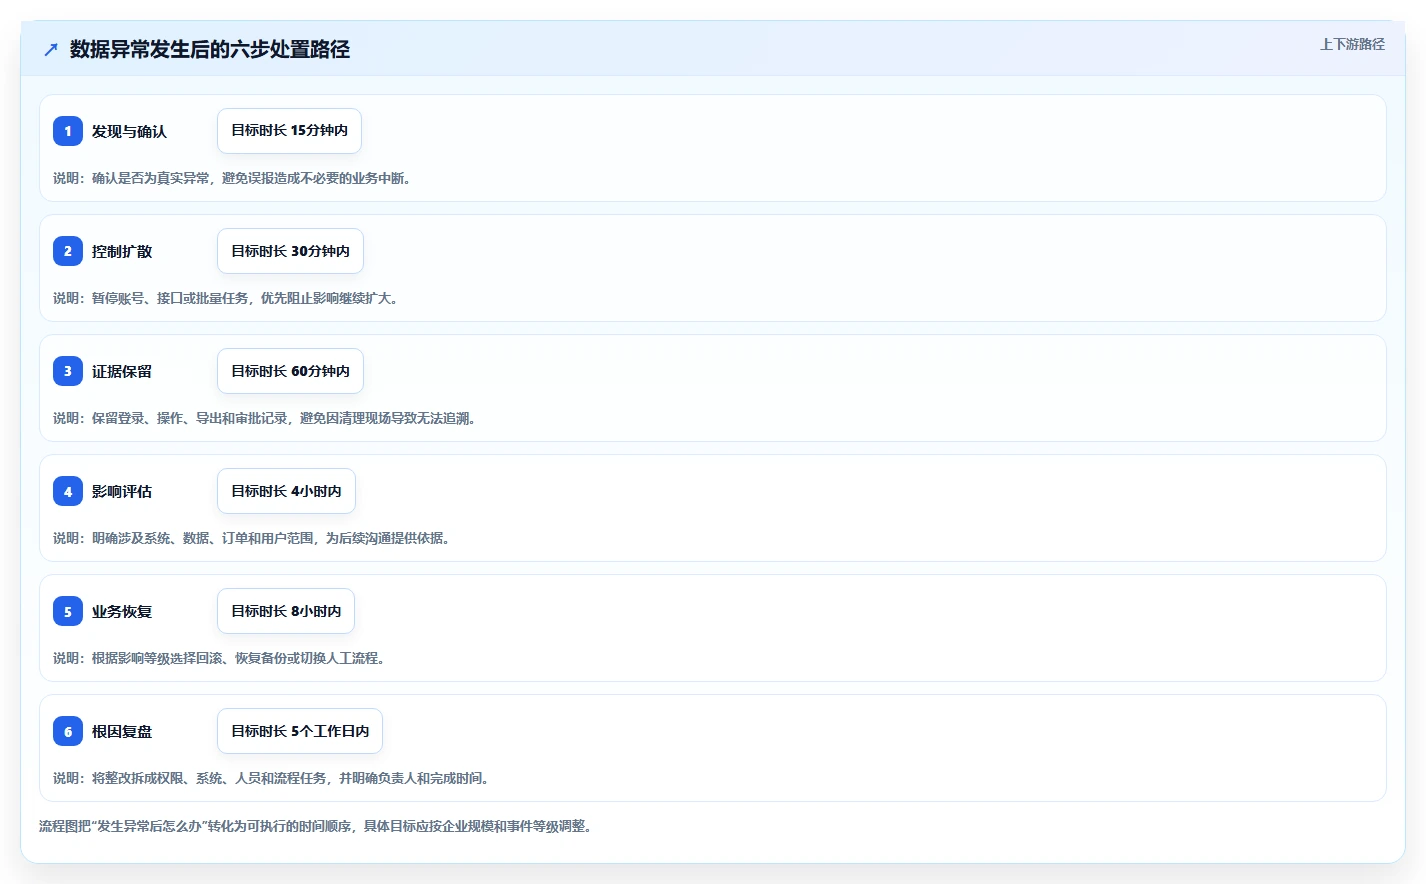The image size is (1426, 884).
Task: Click the step number 3 badge
Action: click(x=68, y=371)
